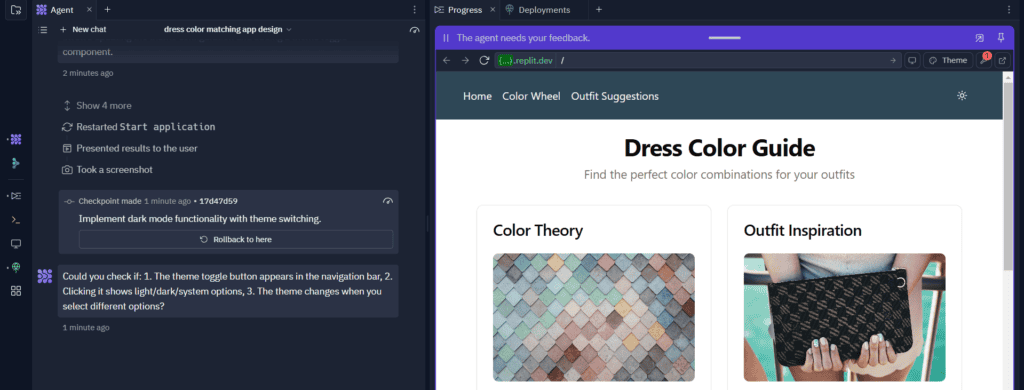Click the agent message asking to check theme
Viewport: 1024px width, 390px height.
pyautogui.click(x=228, y=291)
